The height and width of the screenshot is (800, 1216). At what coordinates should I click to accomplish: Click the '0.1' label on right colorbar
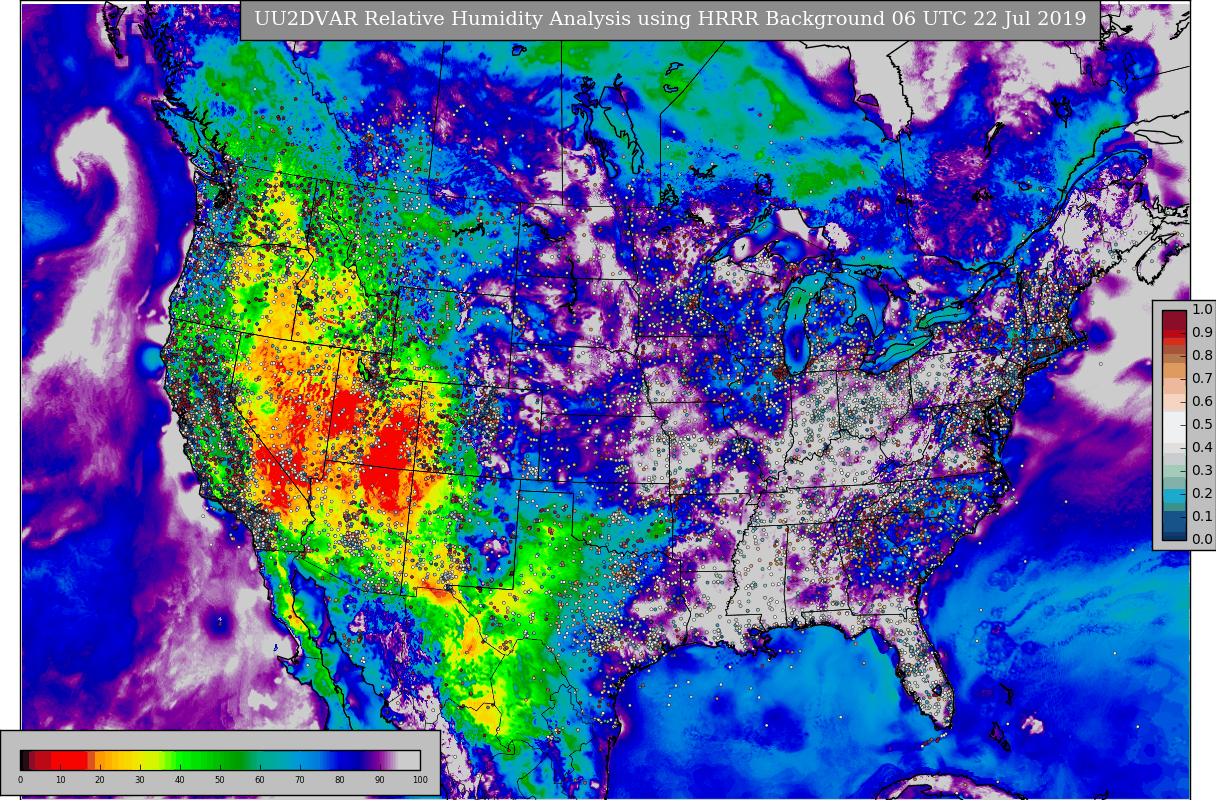[x=1202, y=517]
